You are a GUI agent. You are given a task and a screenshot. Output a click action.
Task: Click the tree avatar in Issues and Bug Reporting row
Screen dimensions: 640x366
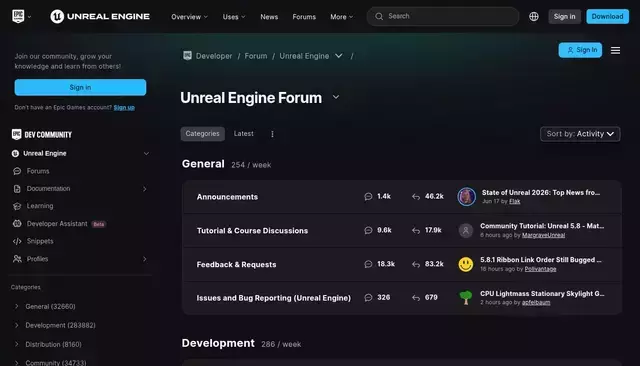[466, 298]
